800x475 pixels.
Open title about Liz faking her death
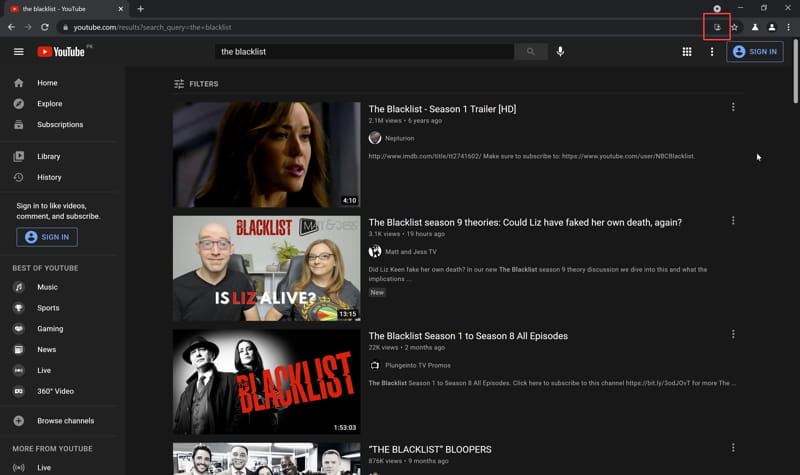tap(525, 222)
